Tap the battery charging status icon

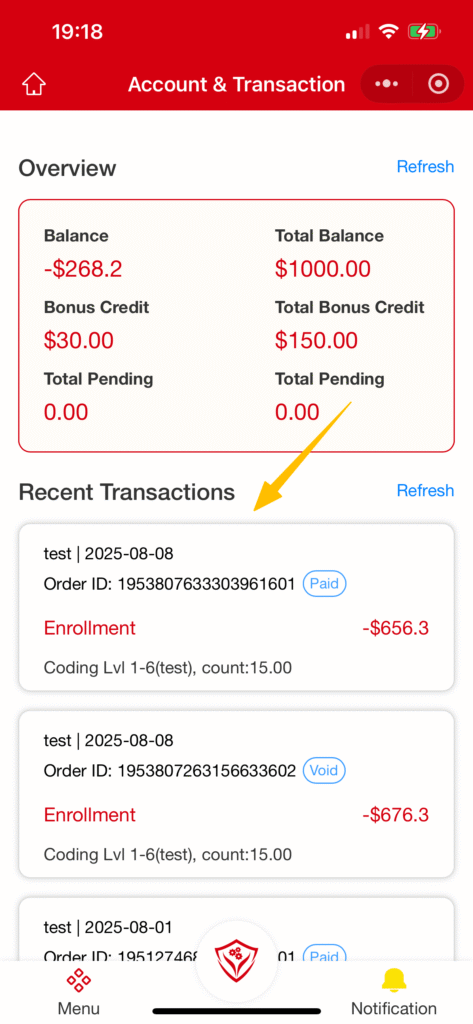pyautogui.click(x=423, y=31)
